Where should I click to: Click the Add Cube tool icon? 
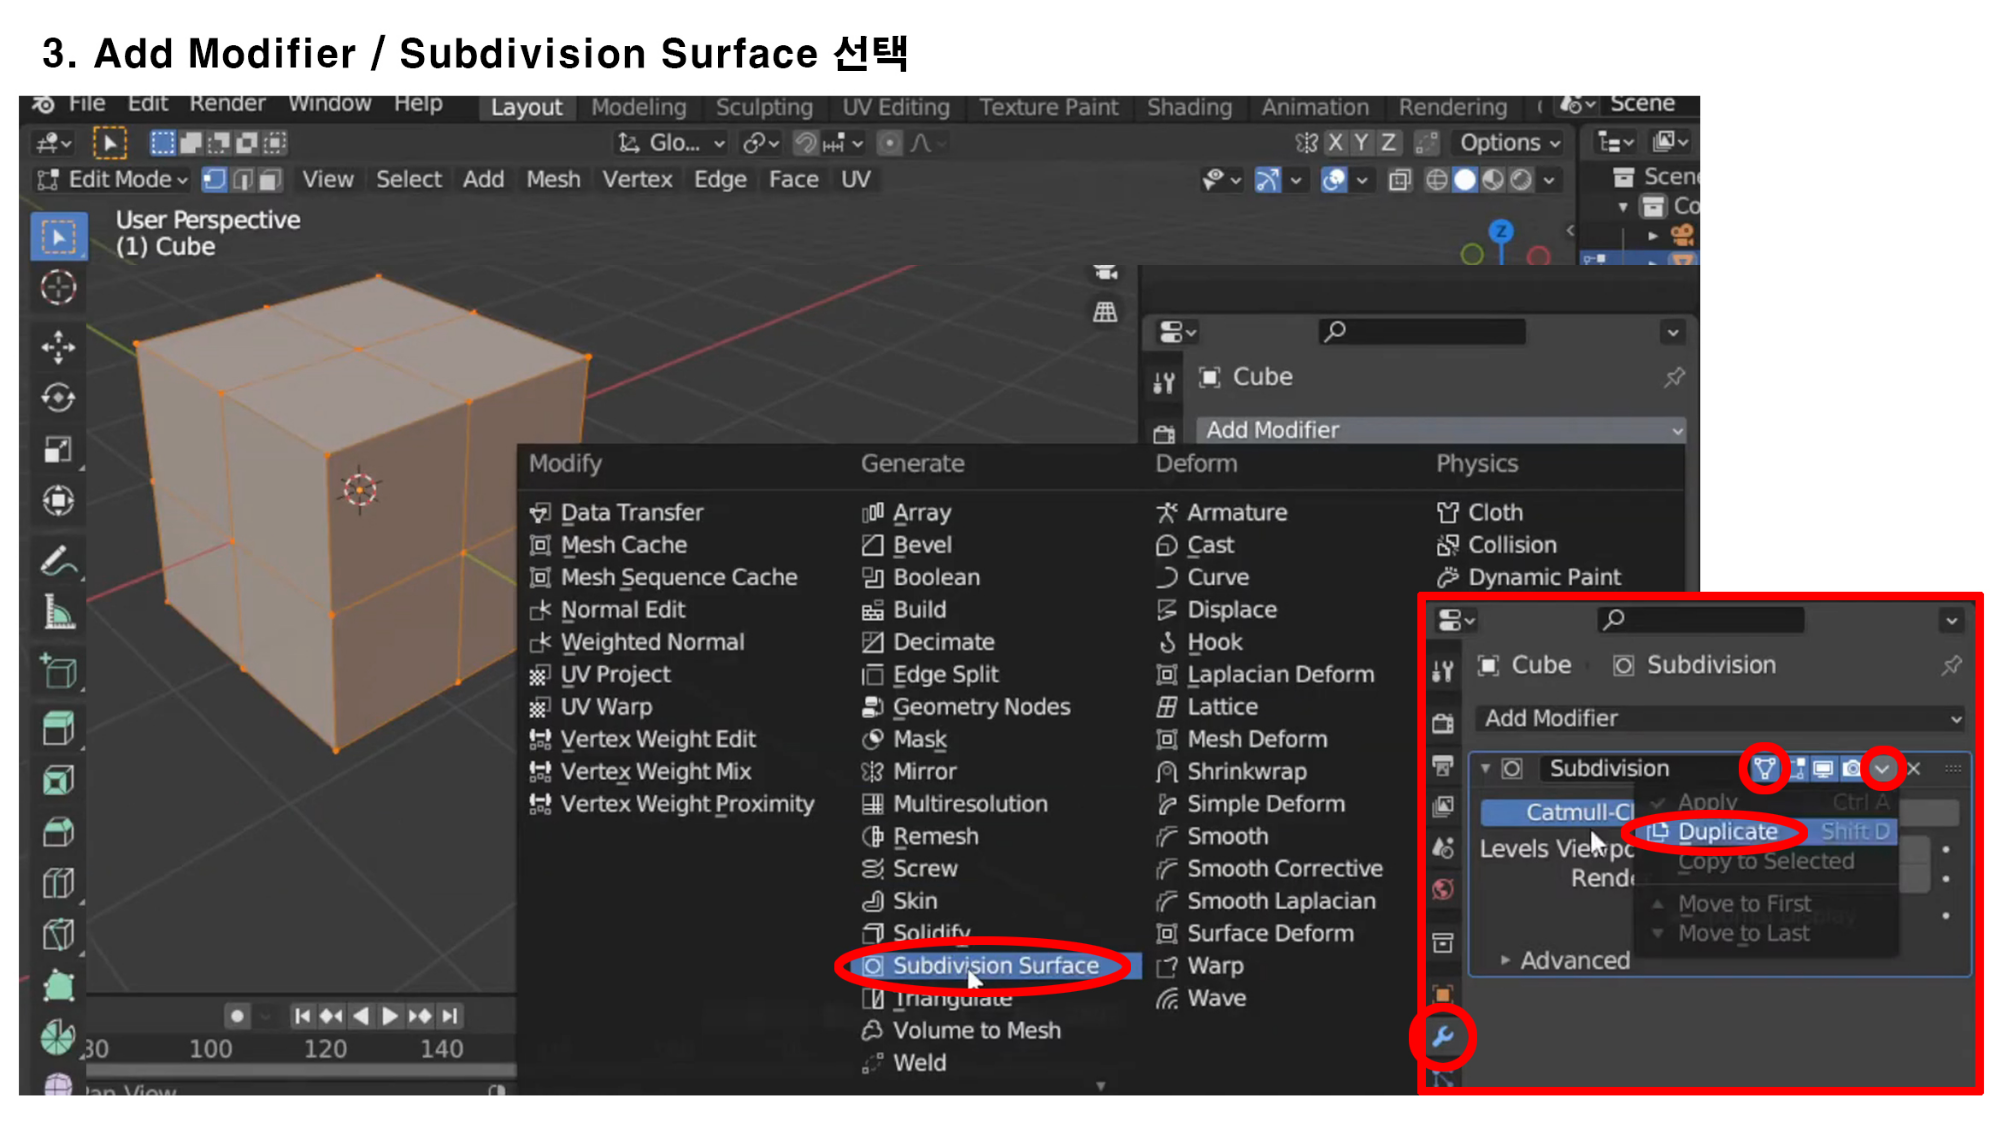(x=58, y=672)
